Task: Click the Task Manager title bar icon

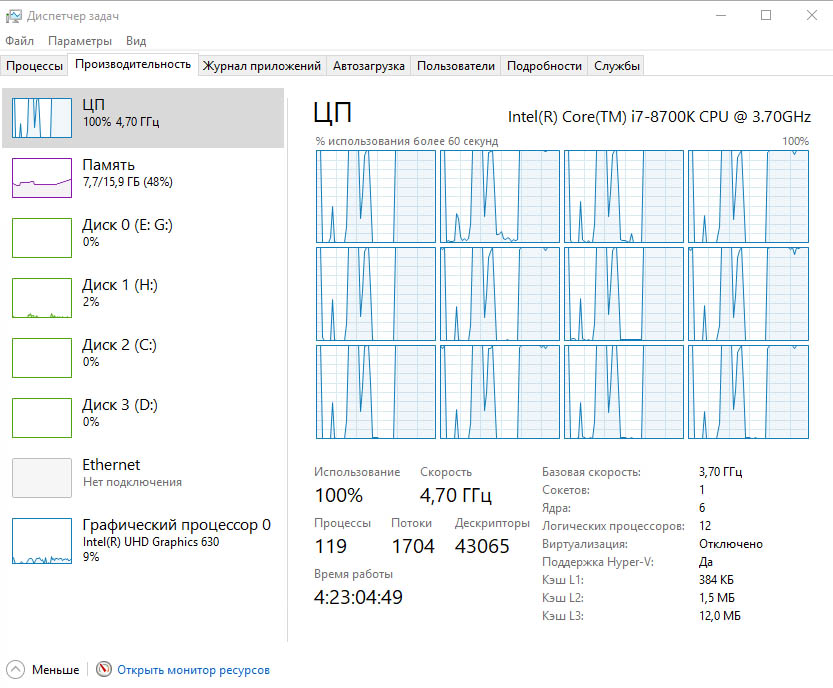Action: (13, 15)
